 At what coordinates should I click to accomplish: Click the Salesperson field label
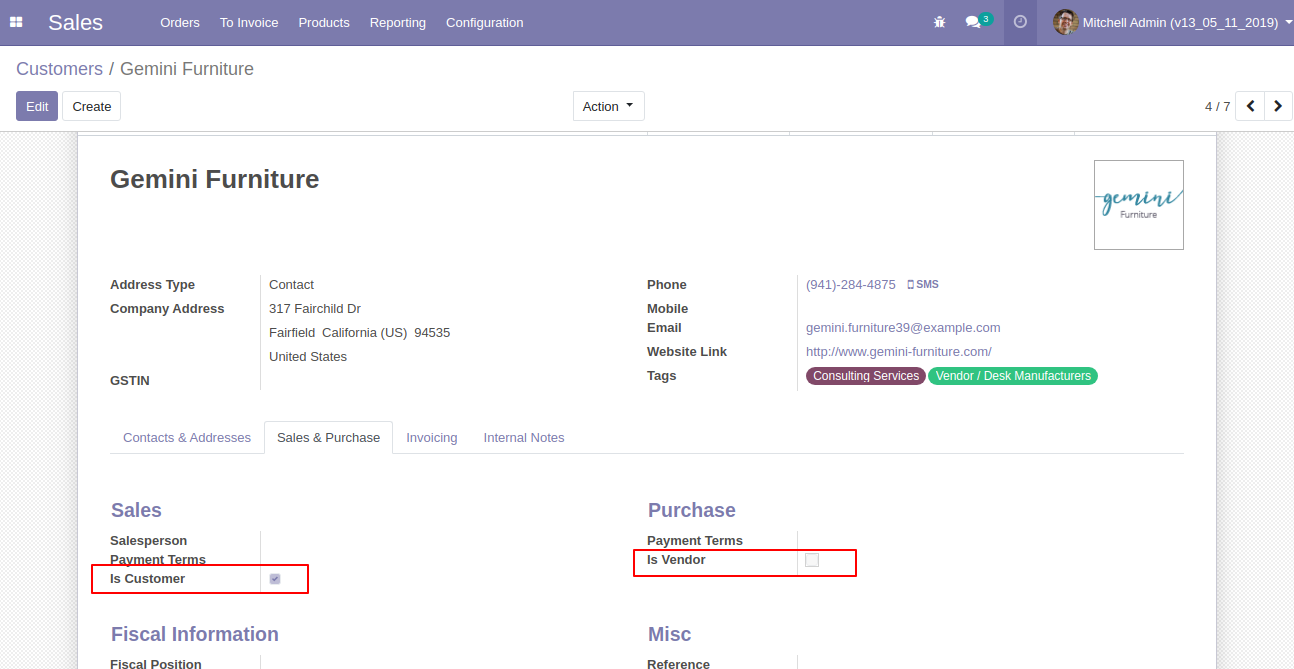(148, 541)
